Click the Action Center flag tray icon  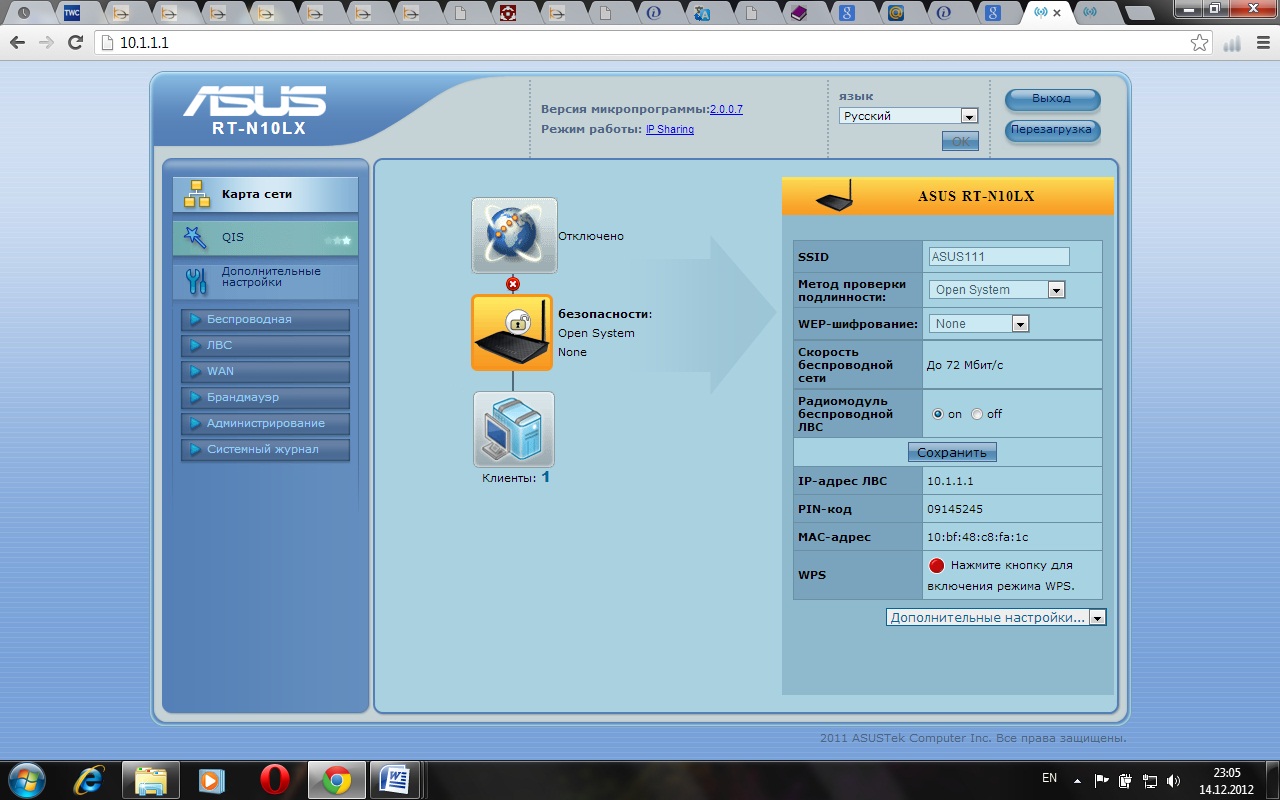coord(1101,780)
